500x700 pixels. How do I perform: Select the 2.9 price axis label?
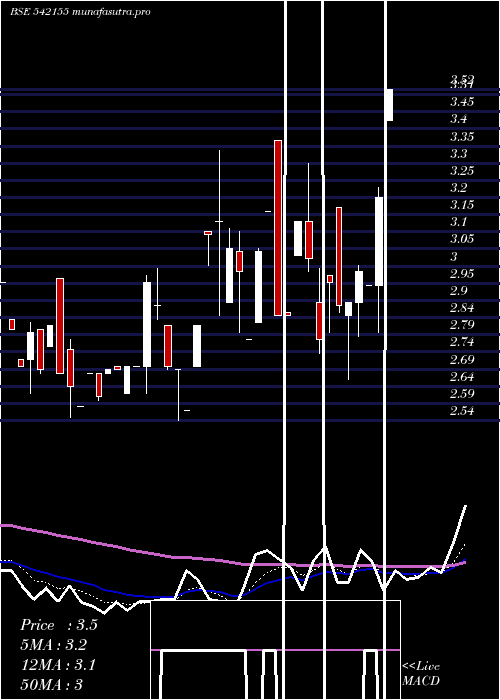[x=459, y=291]
